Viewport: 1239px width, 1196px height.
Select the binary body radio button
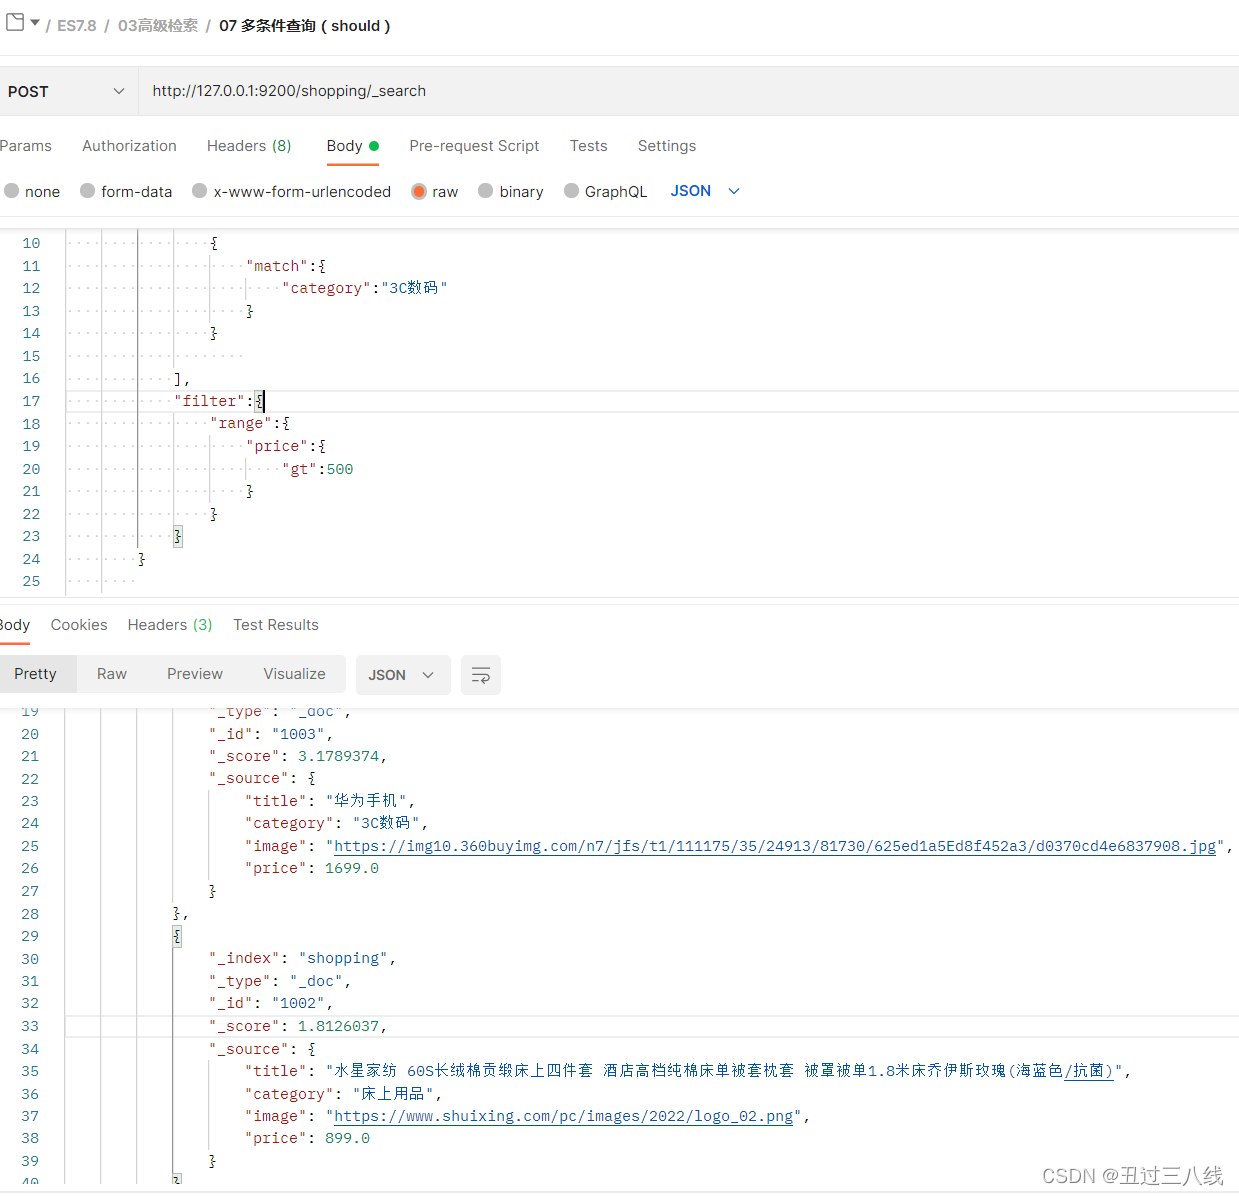[486, 191]
